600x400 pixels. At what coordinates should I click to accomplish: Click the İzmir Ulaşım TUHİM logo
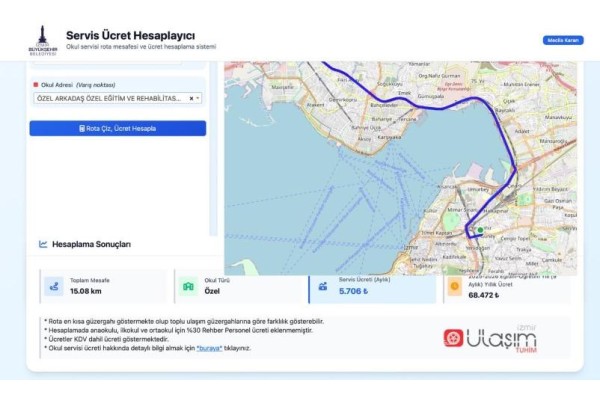[490, 339]
